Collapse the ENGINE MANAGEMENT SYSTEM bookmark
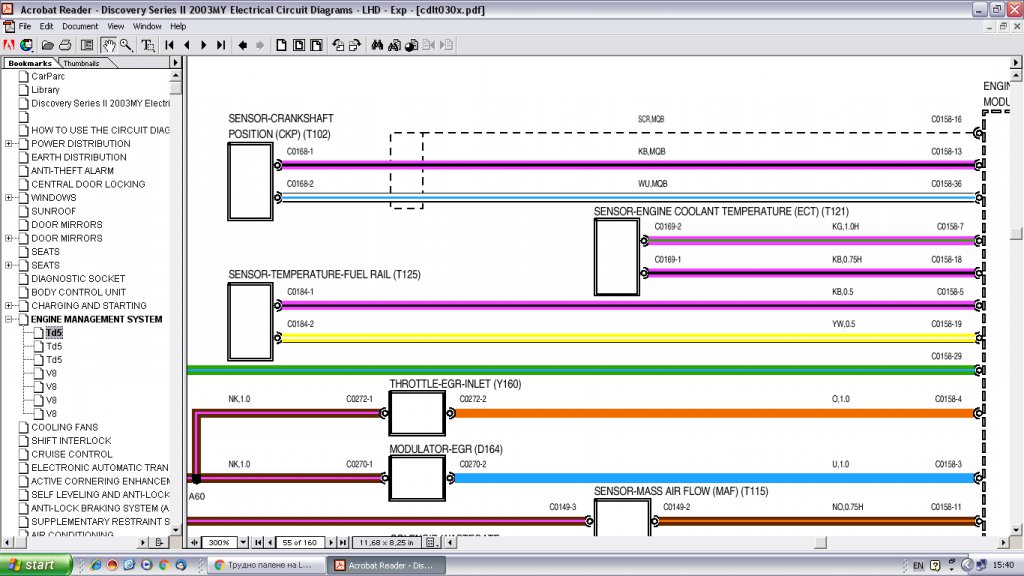 tap(8, 319)
